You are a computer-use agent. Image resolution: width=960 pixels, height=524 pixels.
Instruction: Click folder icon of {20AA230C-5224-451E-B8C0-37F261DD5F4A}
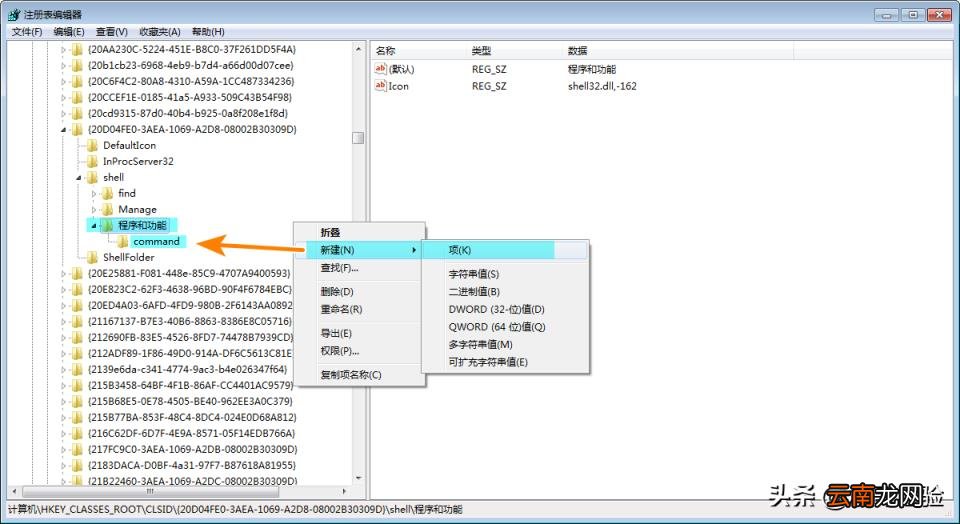pyautogui.click(x=77, y=50)
